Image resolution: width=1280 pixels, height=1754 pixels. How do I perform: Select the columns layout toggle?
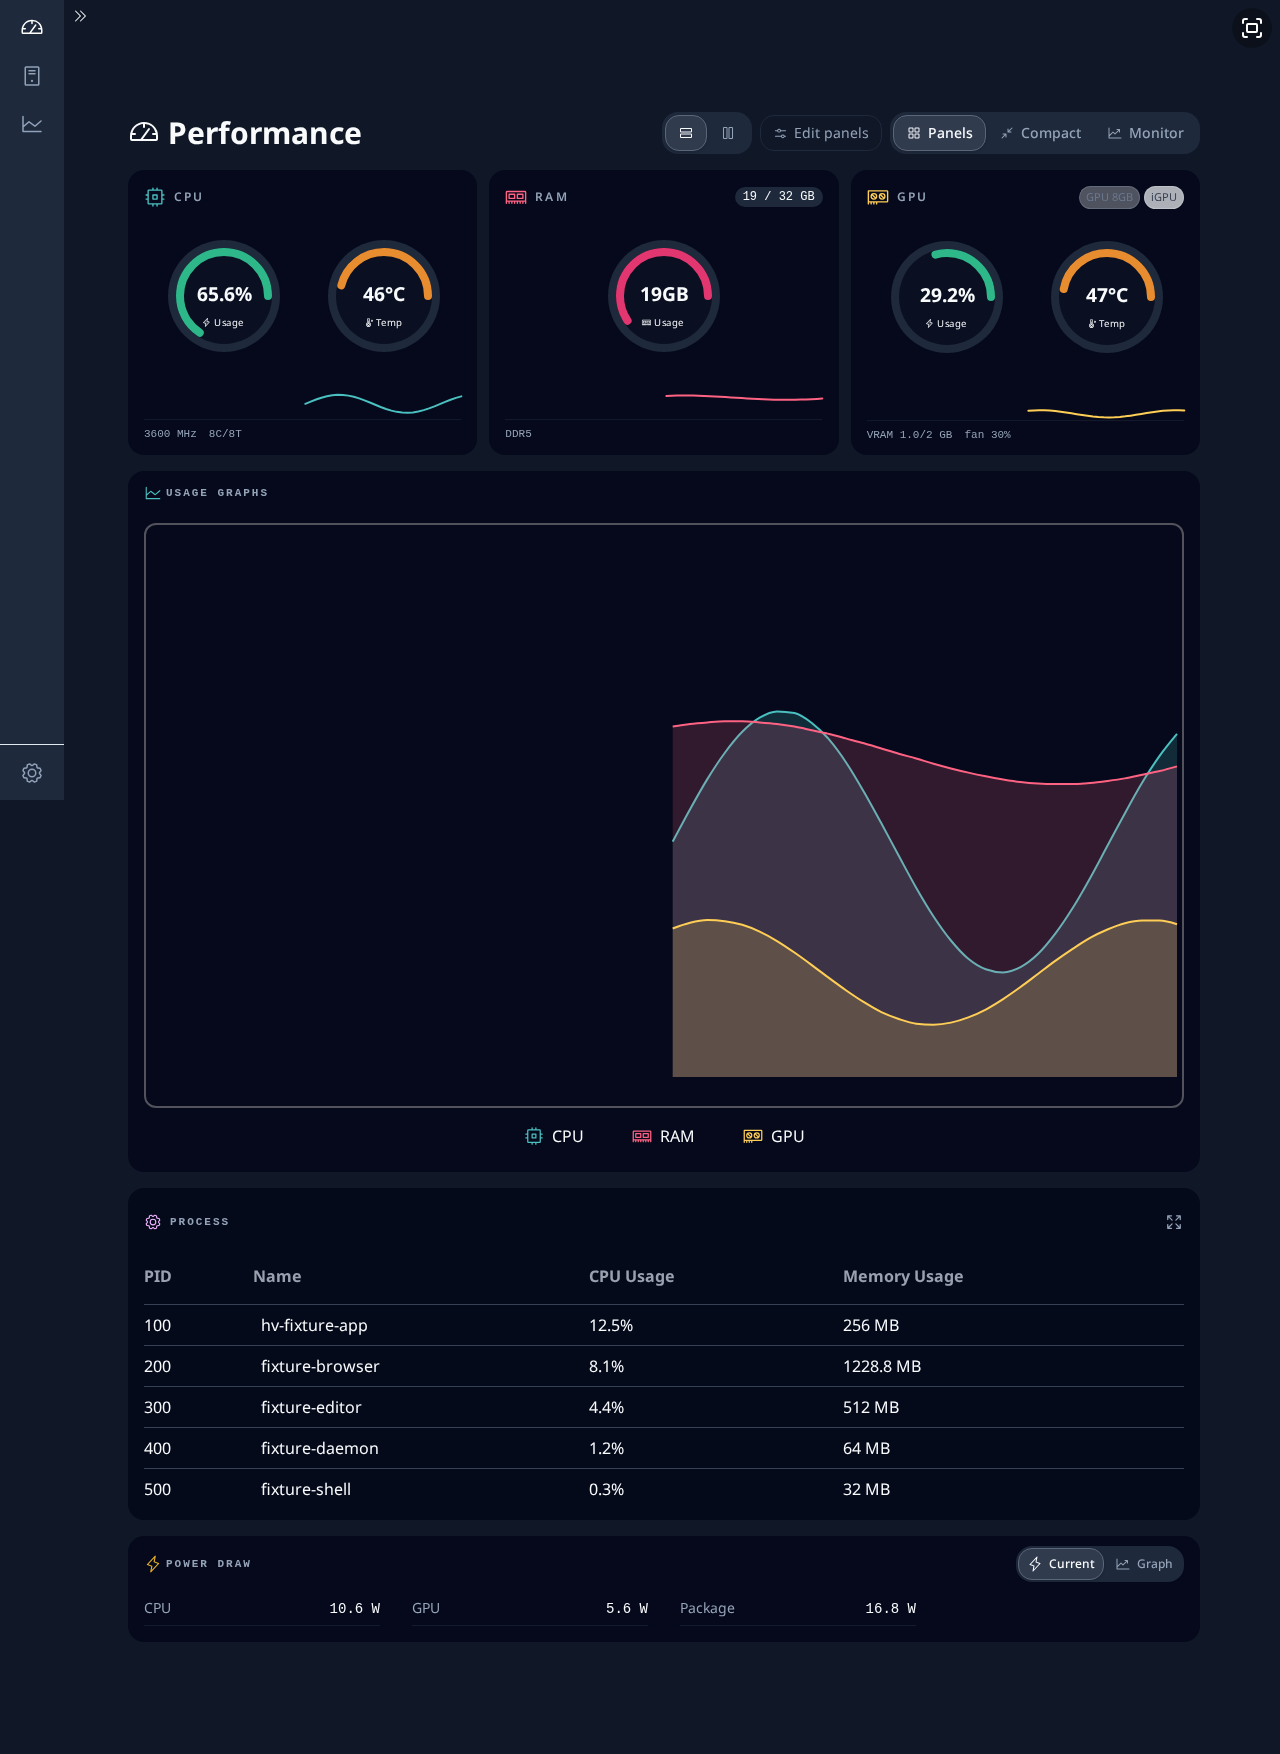pyautogui.click(x=728, y=133)
